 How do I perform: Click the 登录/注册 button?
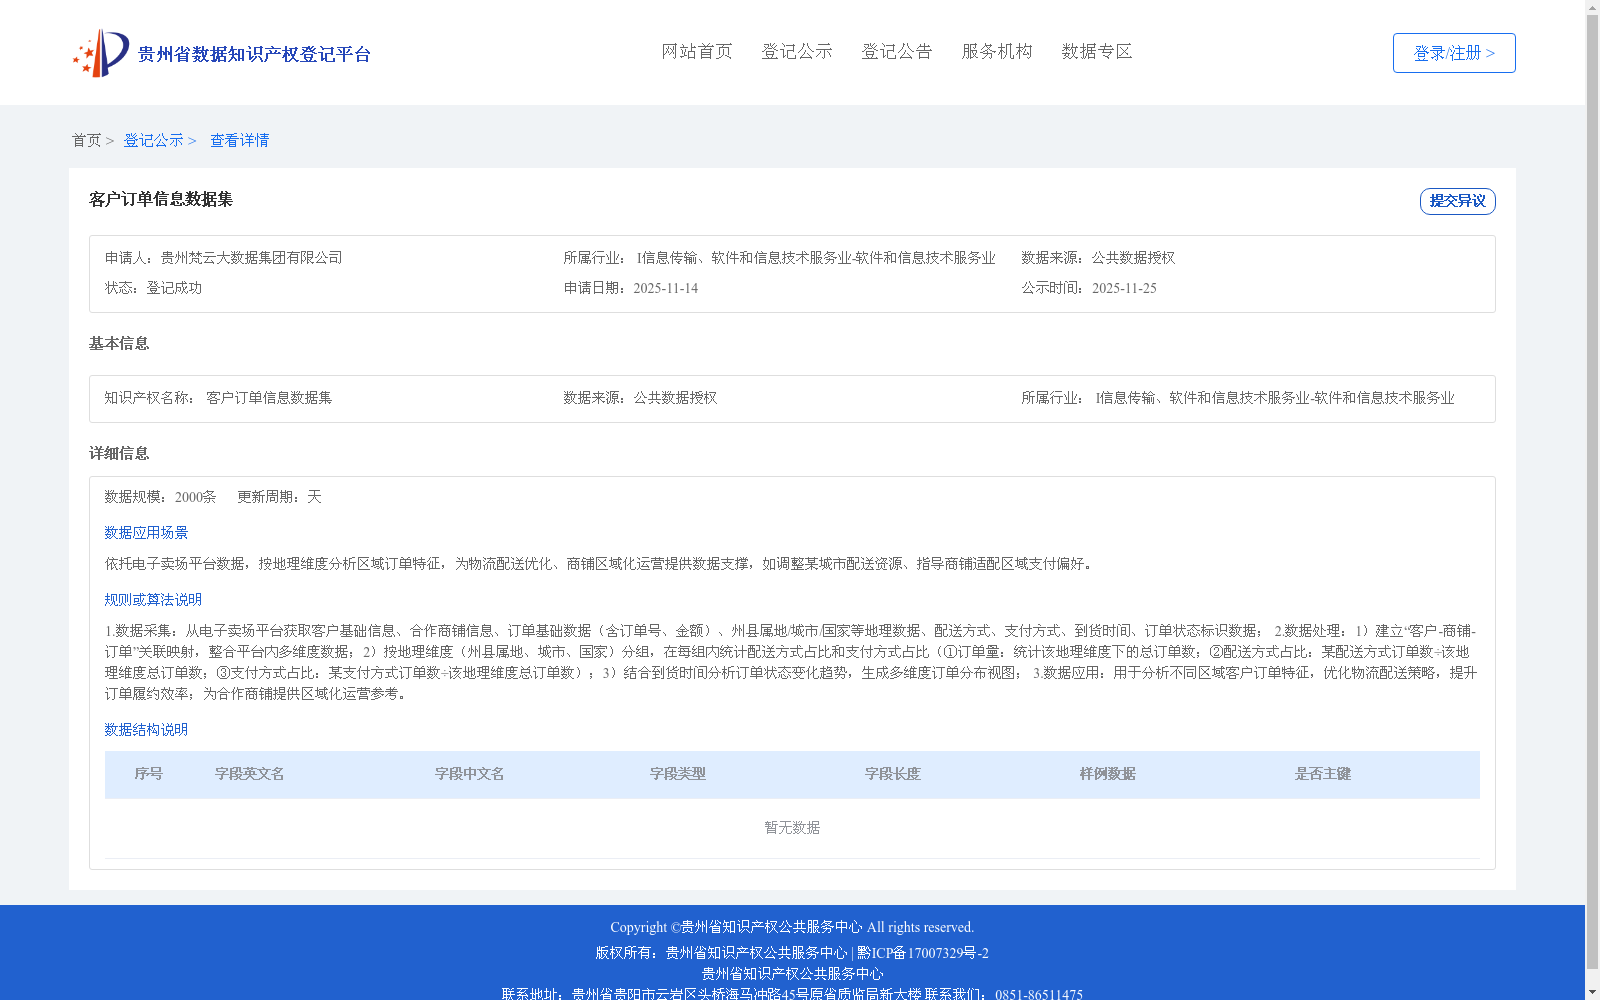tap(1454, 53)
